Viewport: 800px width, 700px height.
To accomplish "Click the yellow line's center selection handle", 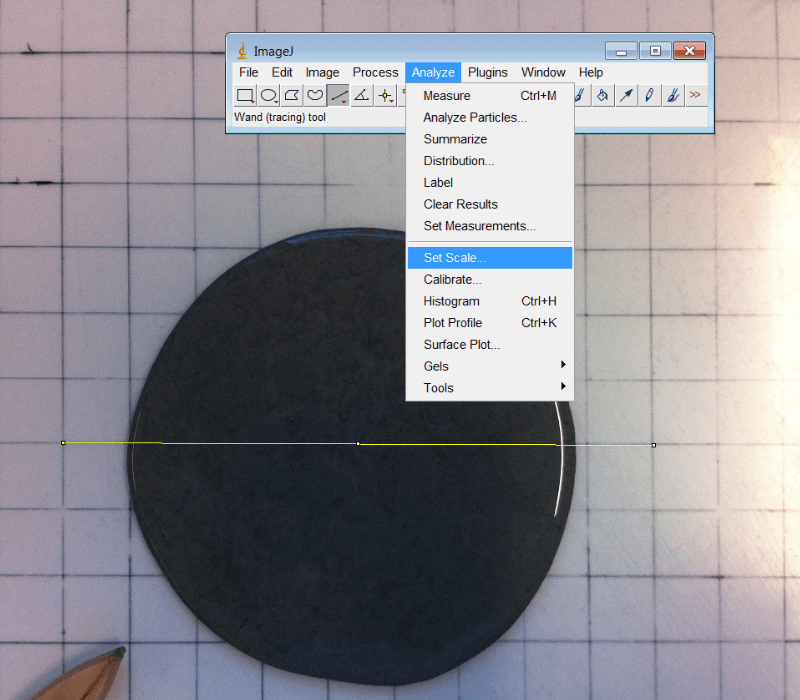I will (357, 442).
